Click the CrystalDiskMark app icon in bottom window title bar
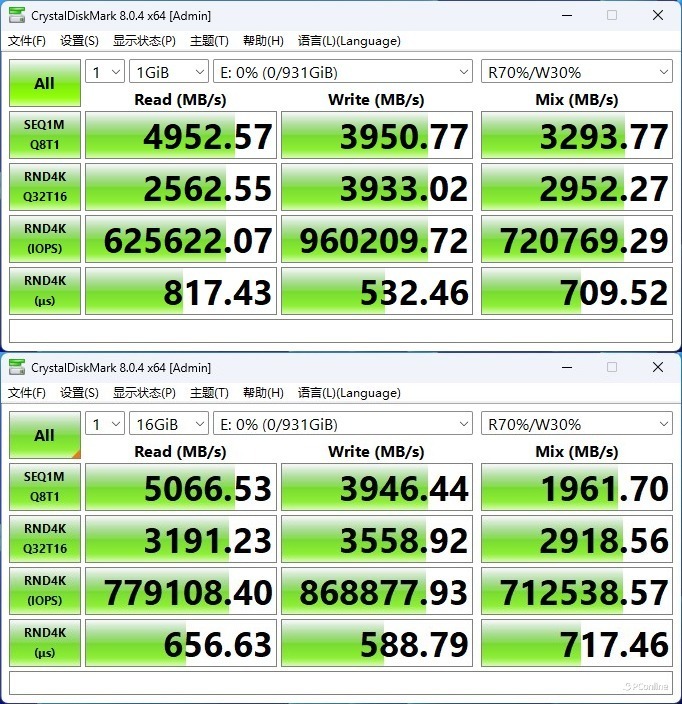Screen dimensions: 682x704 tap(17, 367)
